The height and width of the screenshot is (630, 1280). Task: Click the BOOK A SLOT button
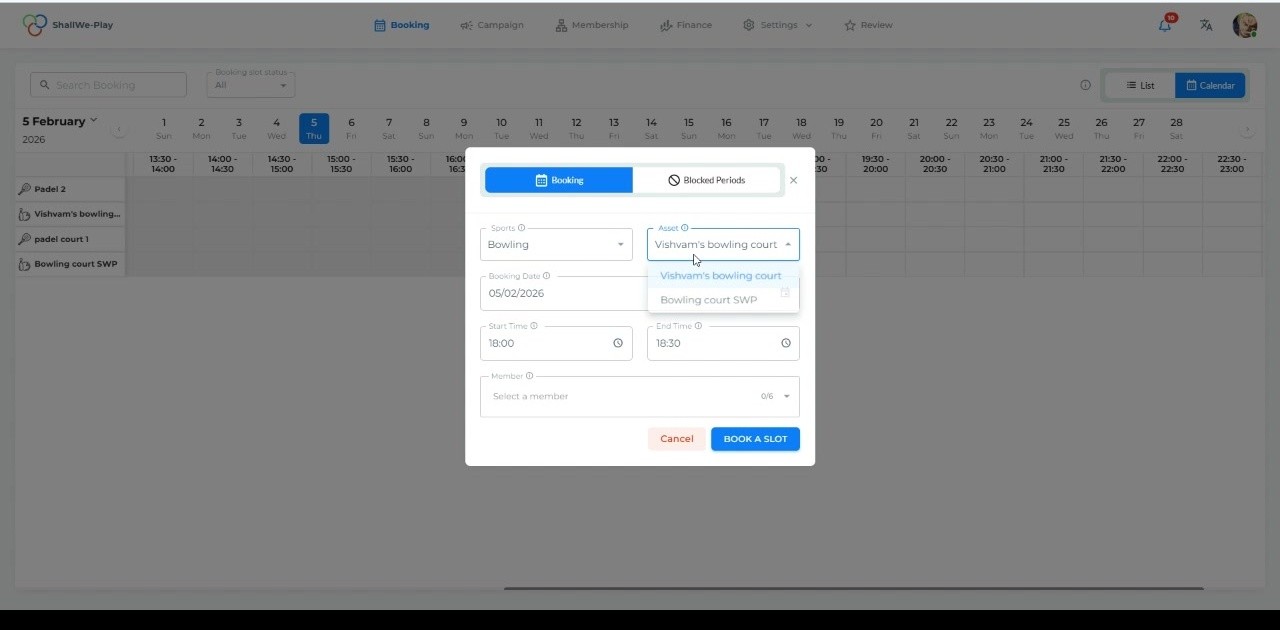point(755,438)
